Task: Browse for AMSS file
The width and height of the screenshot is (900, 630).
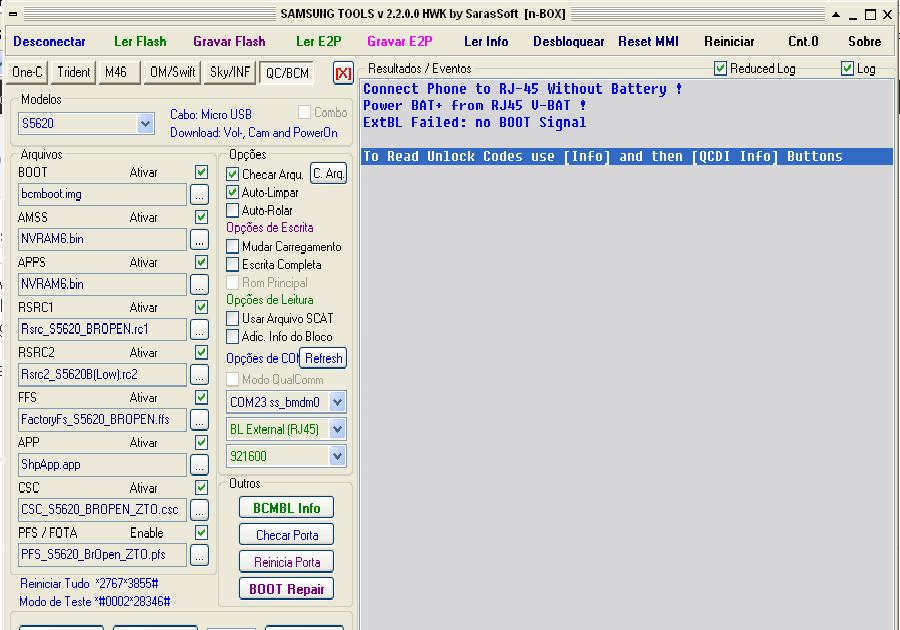Action: coord(199,239)
